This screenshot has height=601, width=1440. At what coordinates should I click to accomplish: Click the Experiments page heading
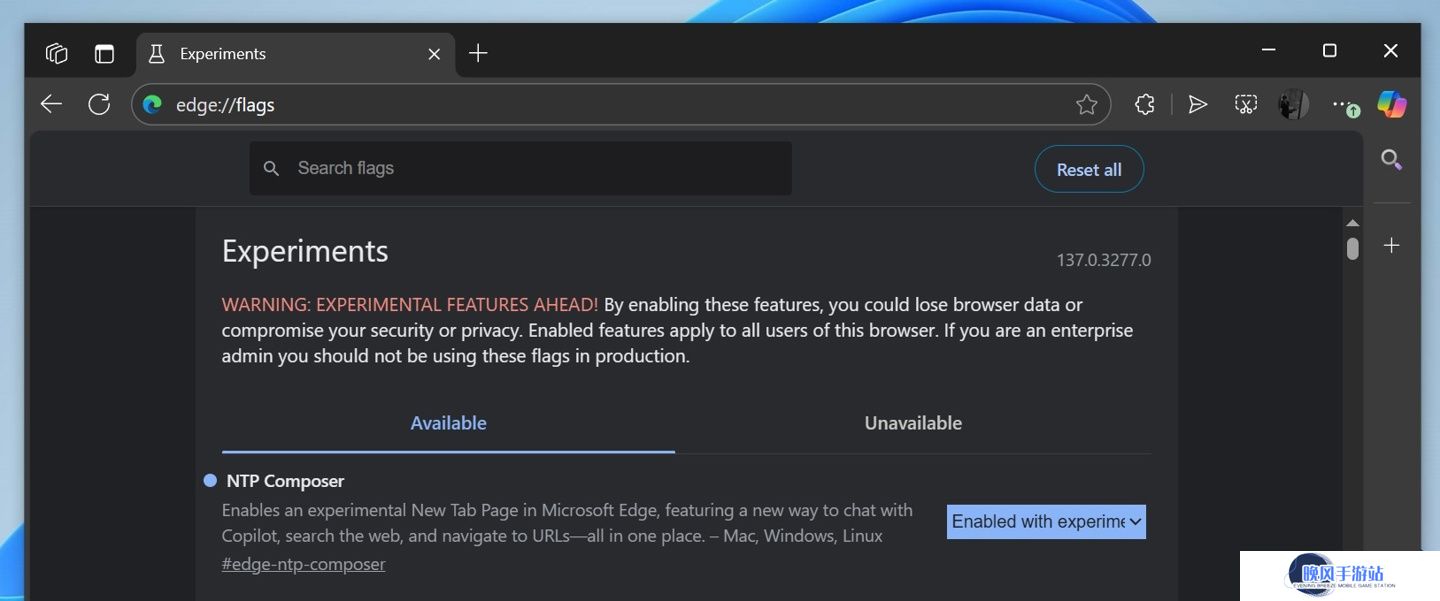[305, 251]
